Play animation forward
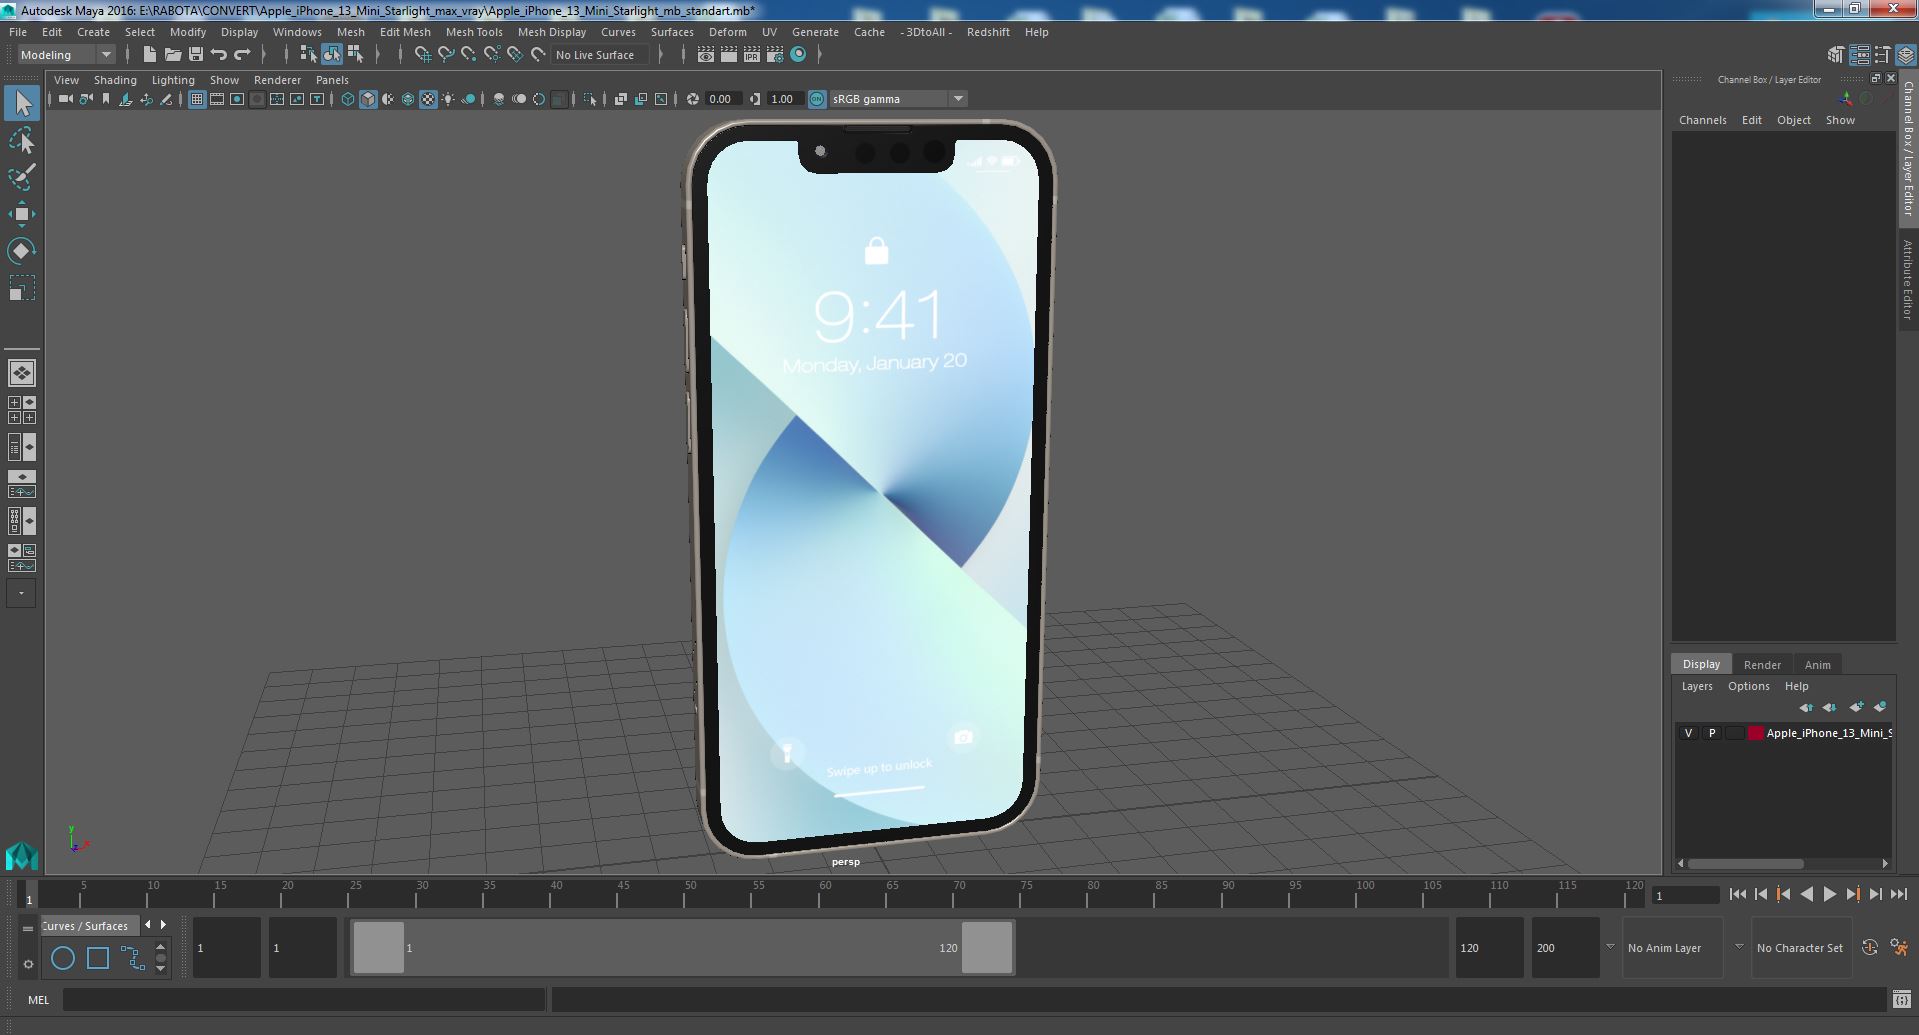Viewport: 1919px width, 1035px height. (1829, 895)
